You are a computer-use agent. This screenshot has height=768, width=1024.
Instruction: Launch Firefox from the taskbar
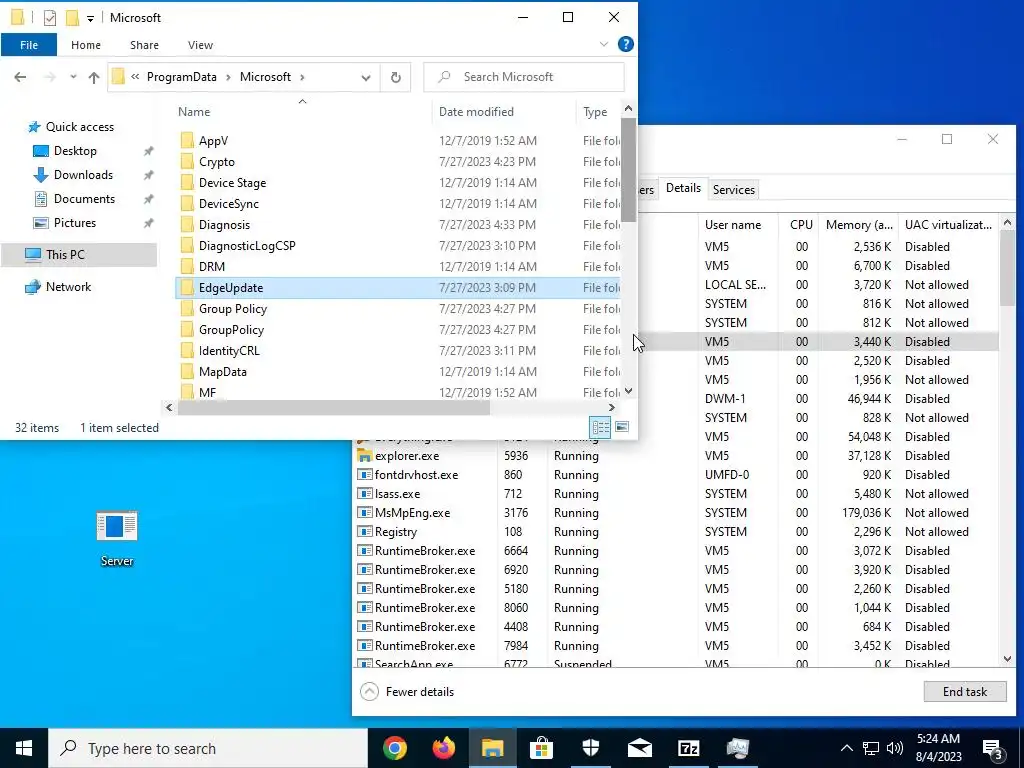pyautogui.click(x=444, y=748)
